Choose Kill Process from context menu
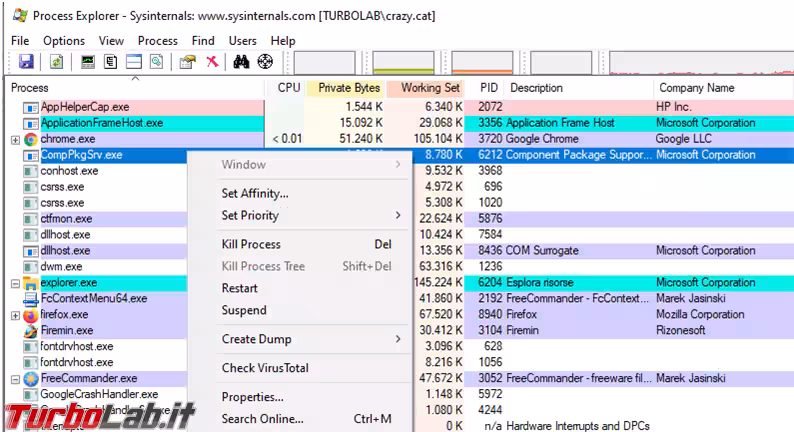 pos(251,244)
